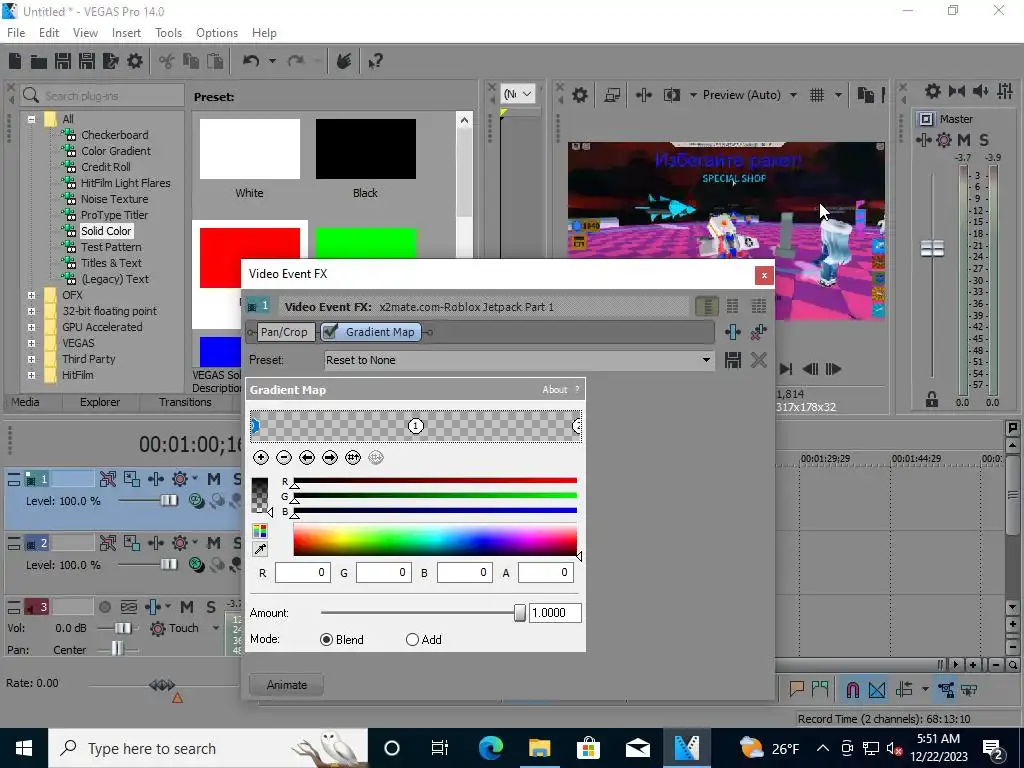Toggle Automatic Crossfades icon

pyautogui.click(x=877, y=690)
